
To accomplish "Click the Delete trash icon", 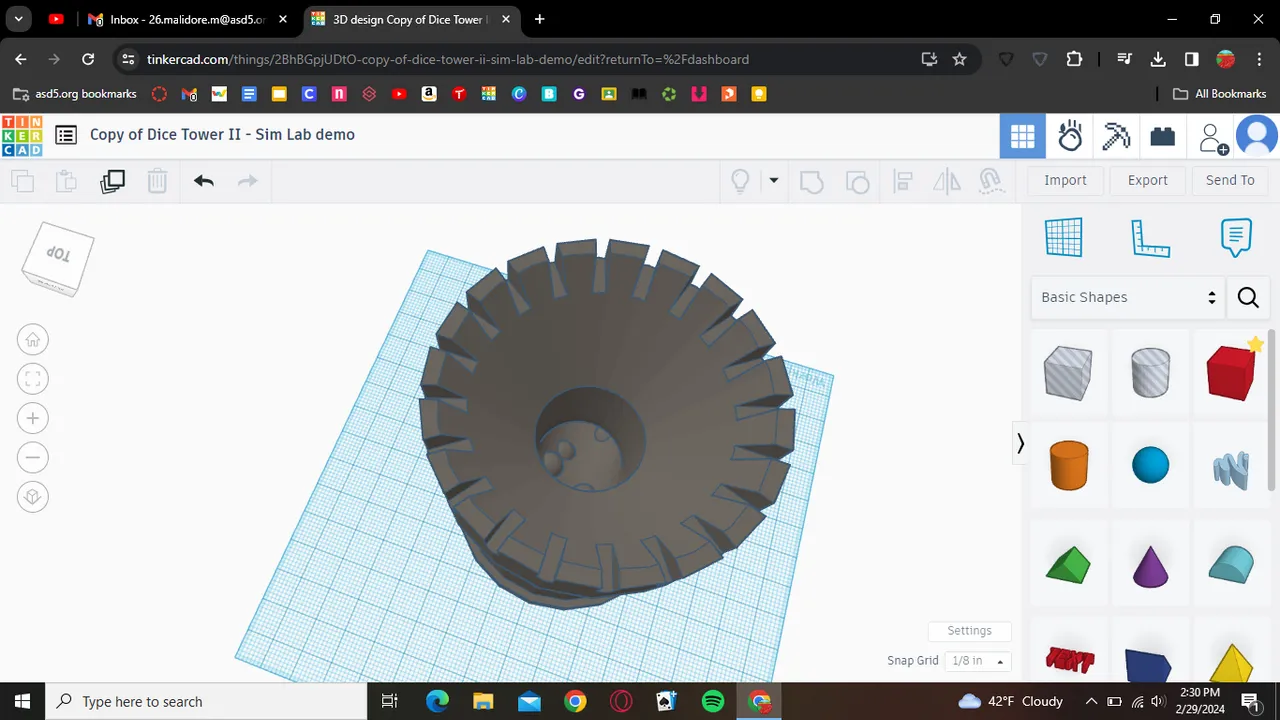I will (157, 181).
